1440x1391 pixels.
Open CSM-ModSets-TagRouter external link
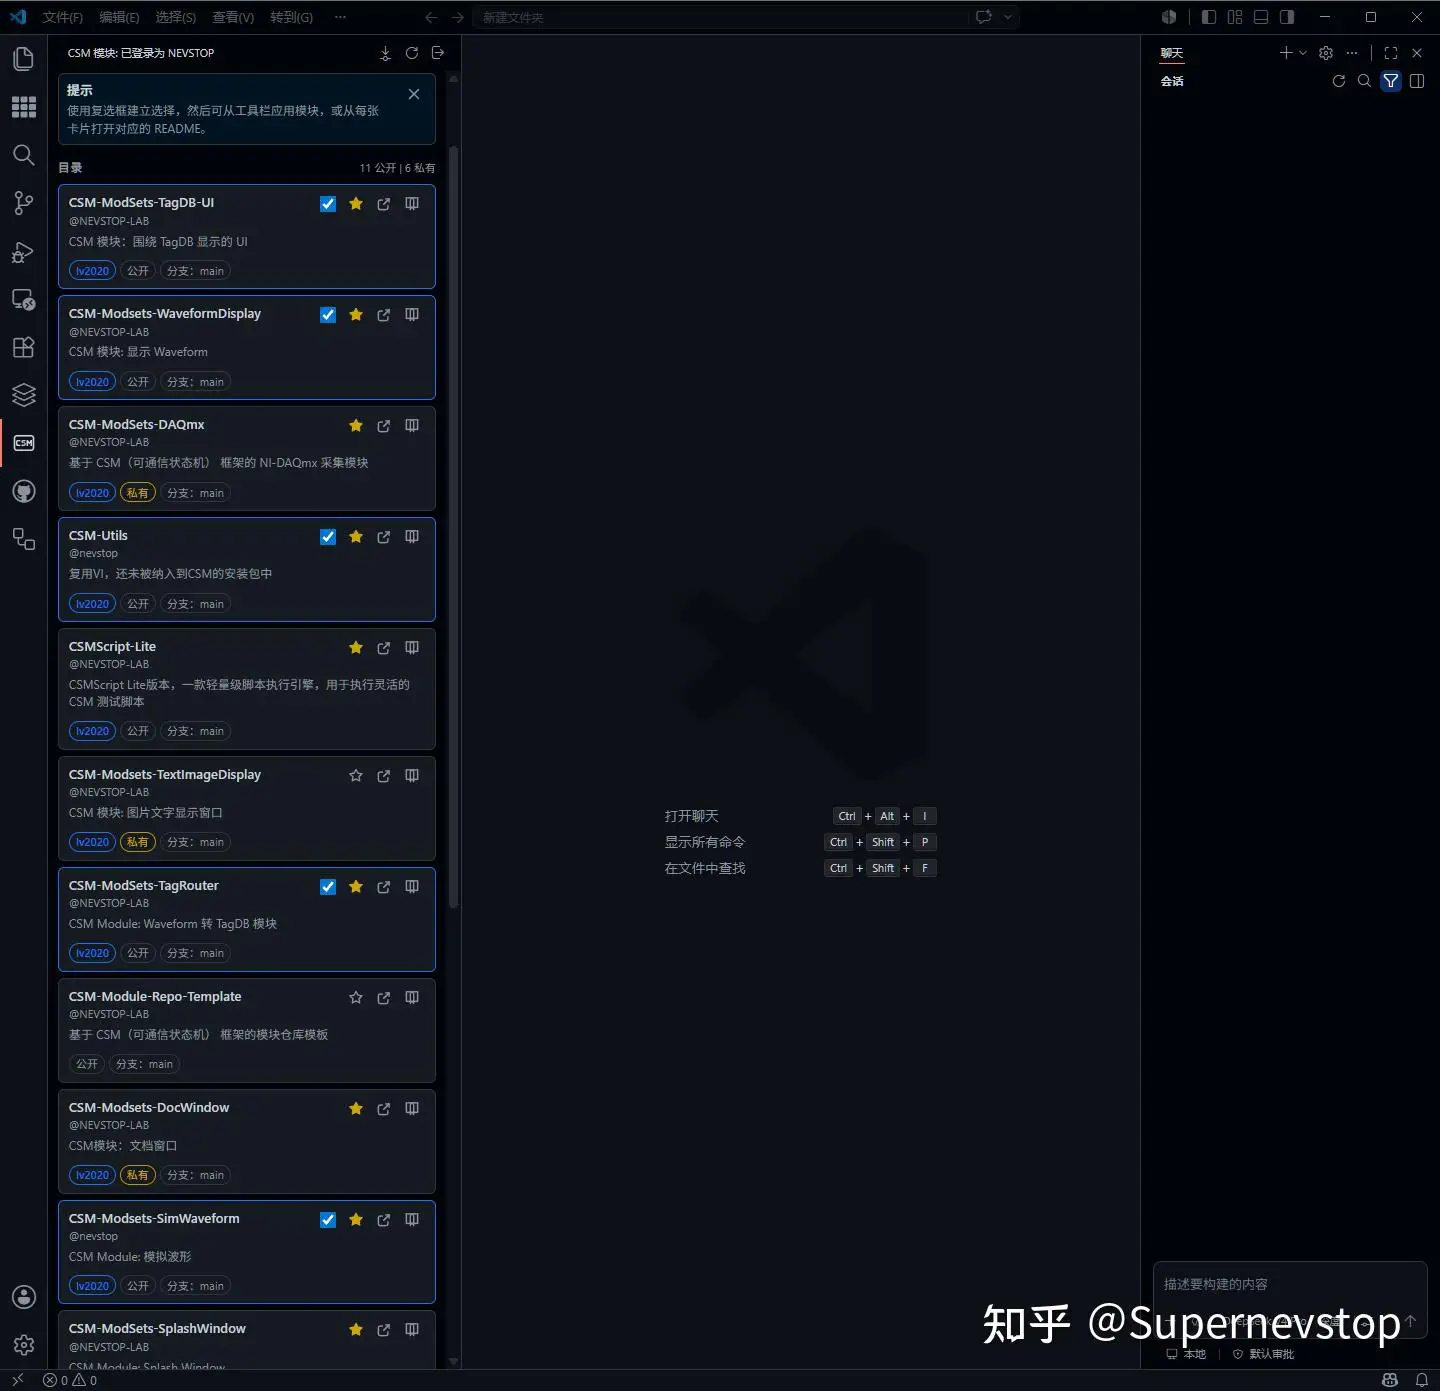tap(384, 887)
